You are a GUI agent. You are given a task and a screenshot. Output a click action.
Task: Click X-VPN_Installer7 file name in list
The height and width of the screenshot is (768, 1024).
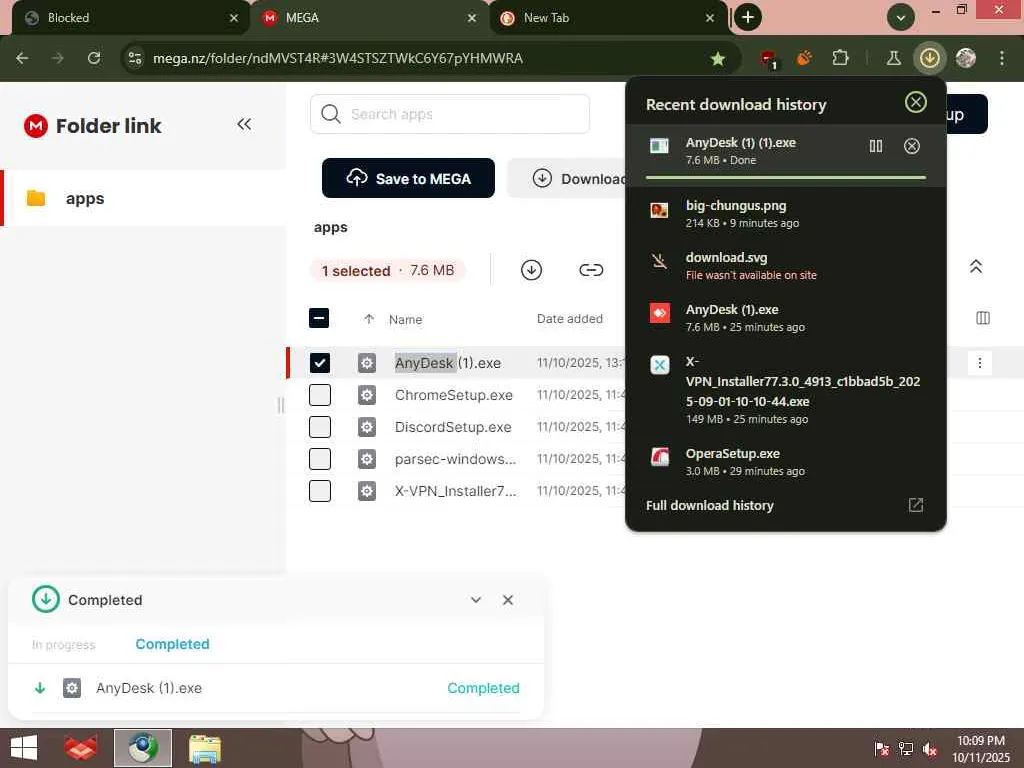[x=455, y=491]
